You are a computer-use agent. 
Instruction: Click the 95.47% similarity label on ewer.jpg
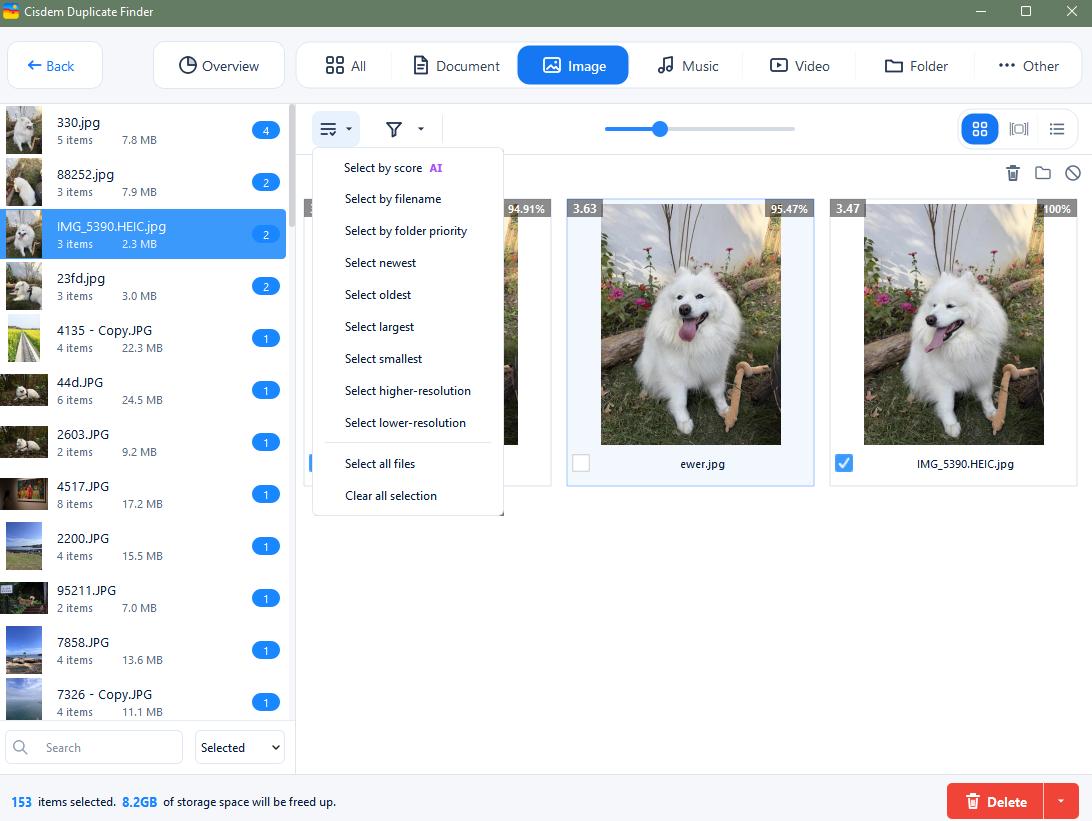click(789, 208)
